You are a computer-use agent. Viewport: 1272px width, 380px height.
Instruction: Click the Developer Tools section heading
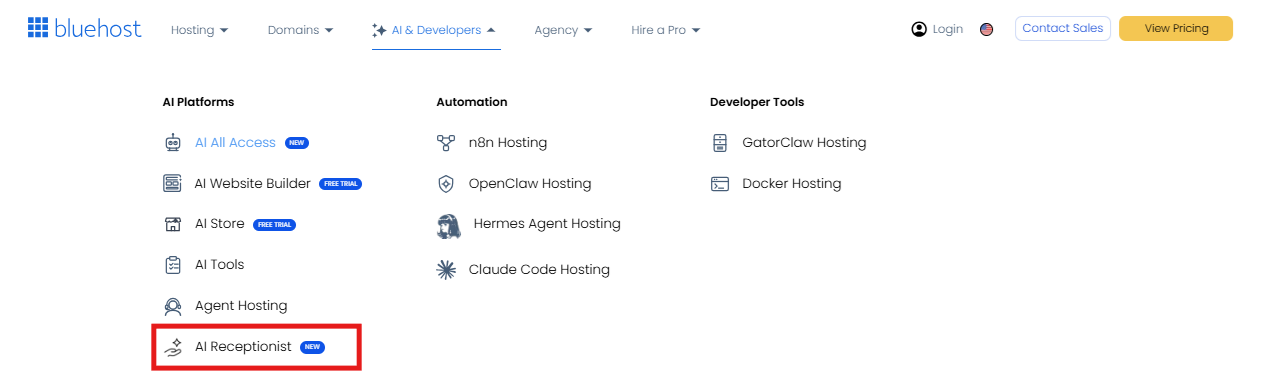(757, 102)
